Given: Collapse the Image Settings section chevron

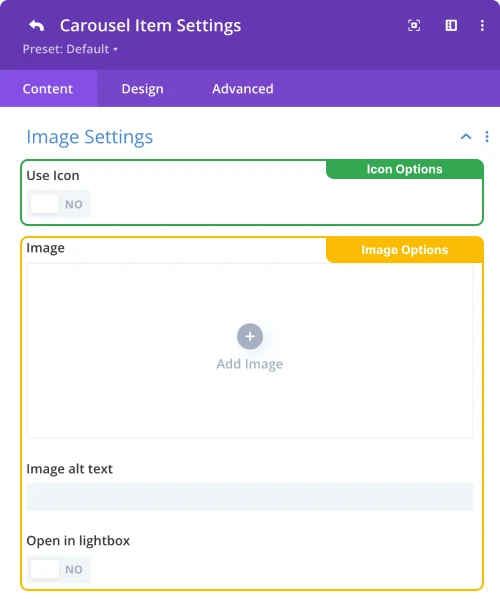Looking at the screenshot, I should point(466,136).
